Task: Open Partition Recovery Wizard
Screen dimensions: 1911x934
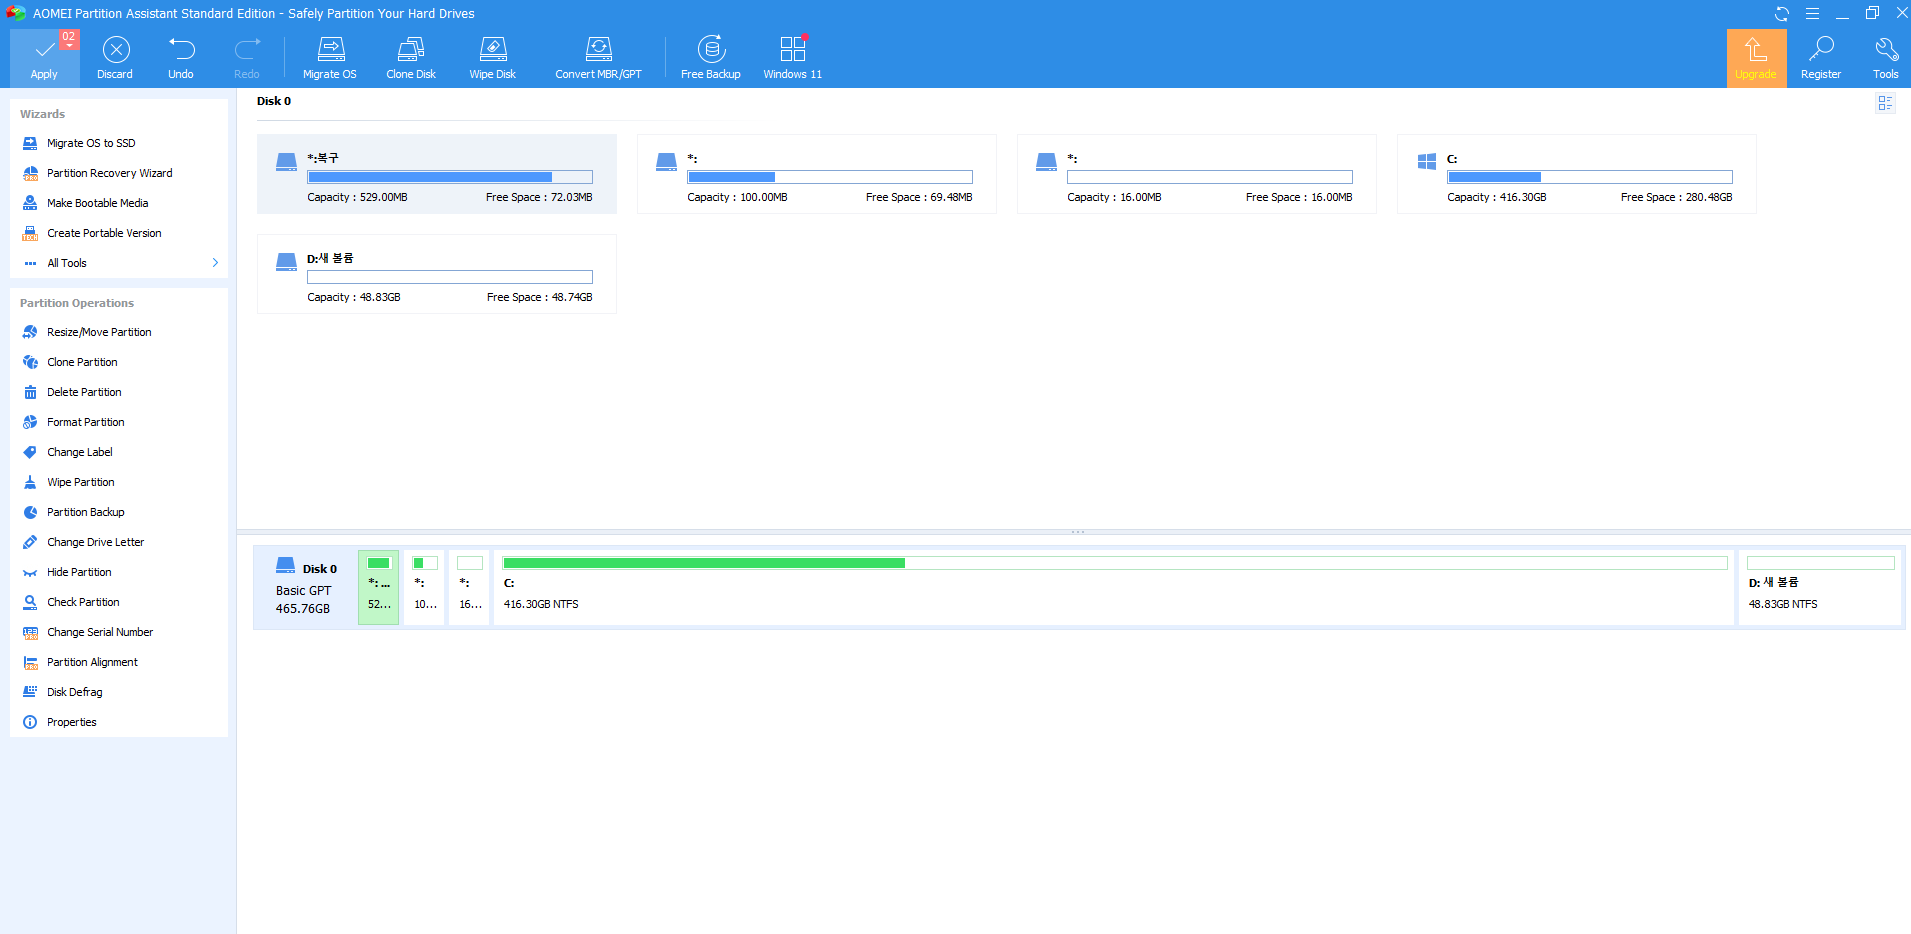Action: (x=109, y=173)
